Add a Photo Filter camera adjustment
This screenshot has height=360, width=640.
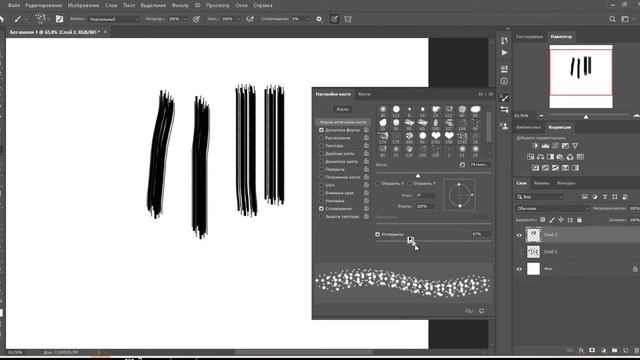pyautogui.click(x=560, y=157)
